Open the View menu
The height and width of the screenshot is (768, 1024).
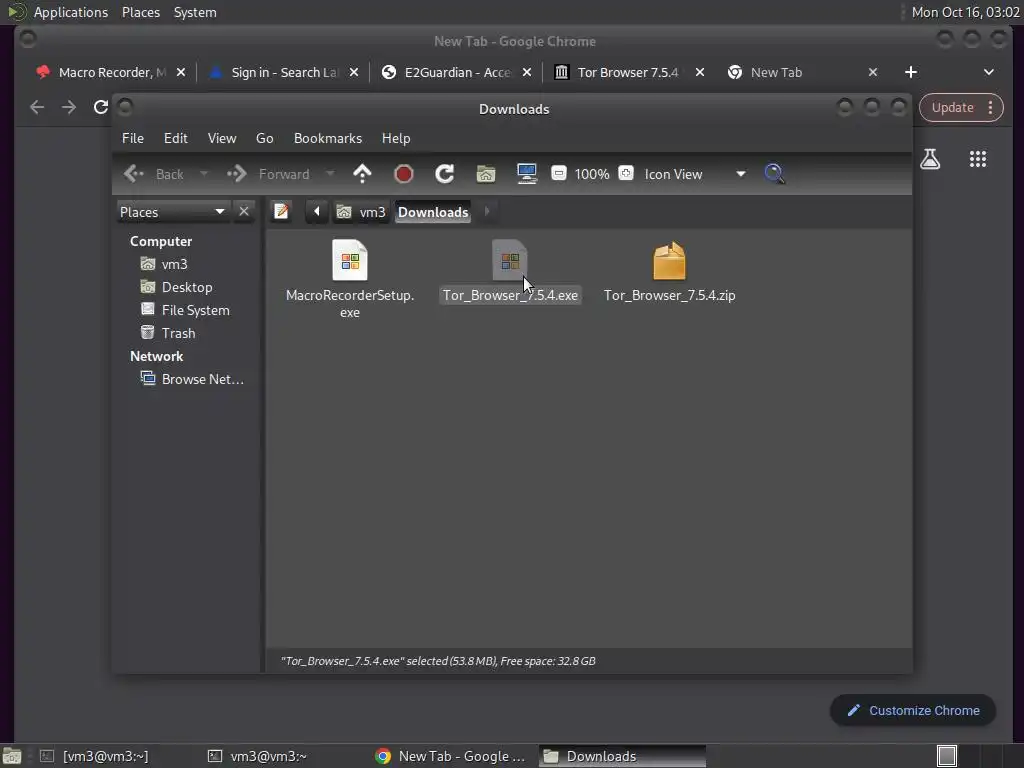coord(222,138)
